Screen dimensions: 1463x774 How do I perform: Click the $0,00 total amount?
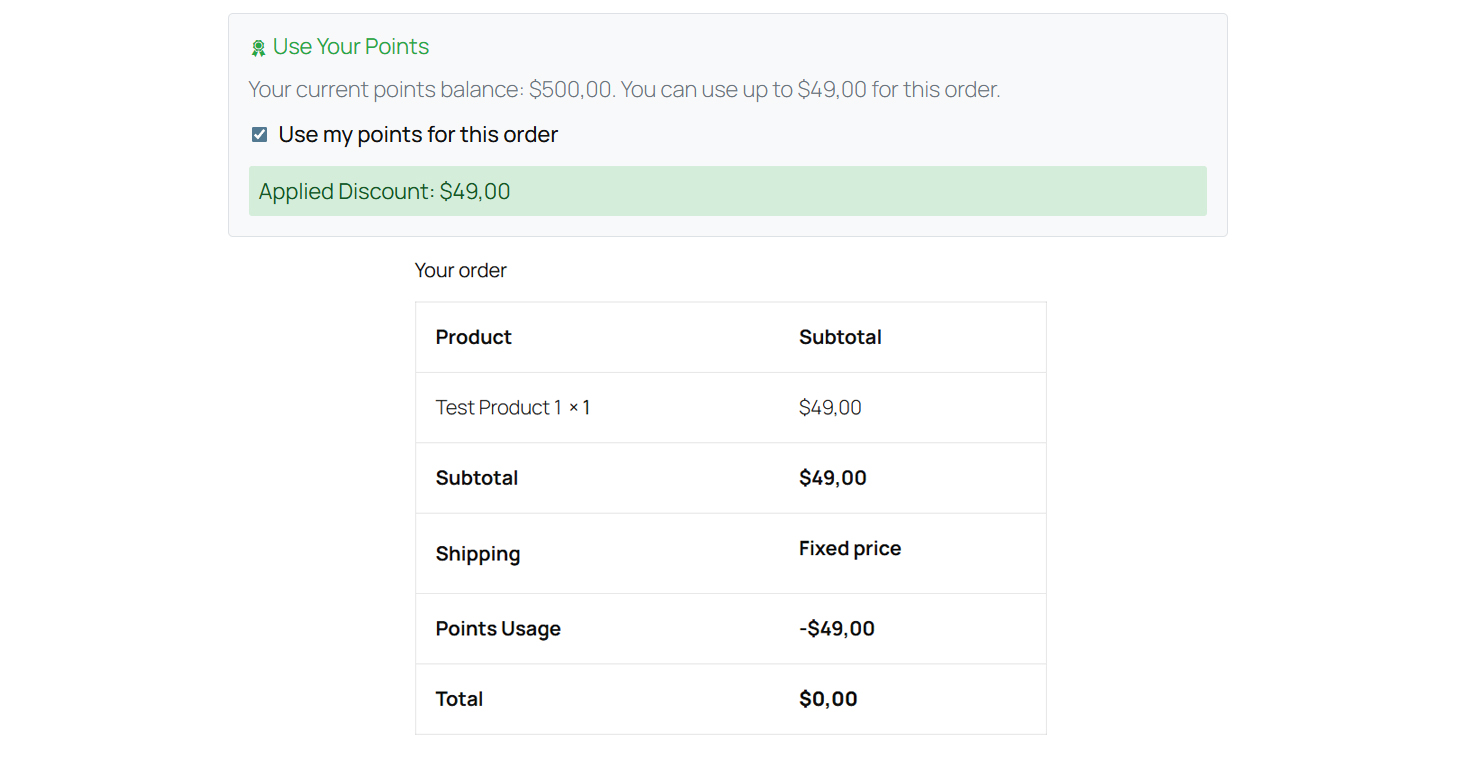click(x=828, y=699)
